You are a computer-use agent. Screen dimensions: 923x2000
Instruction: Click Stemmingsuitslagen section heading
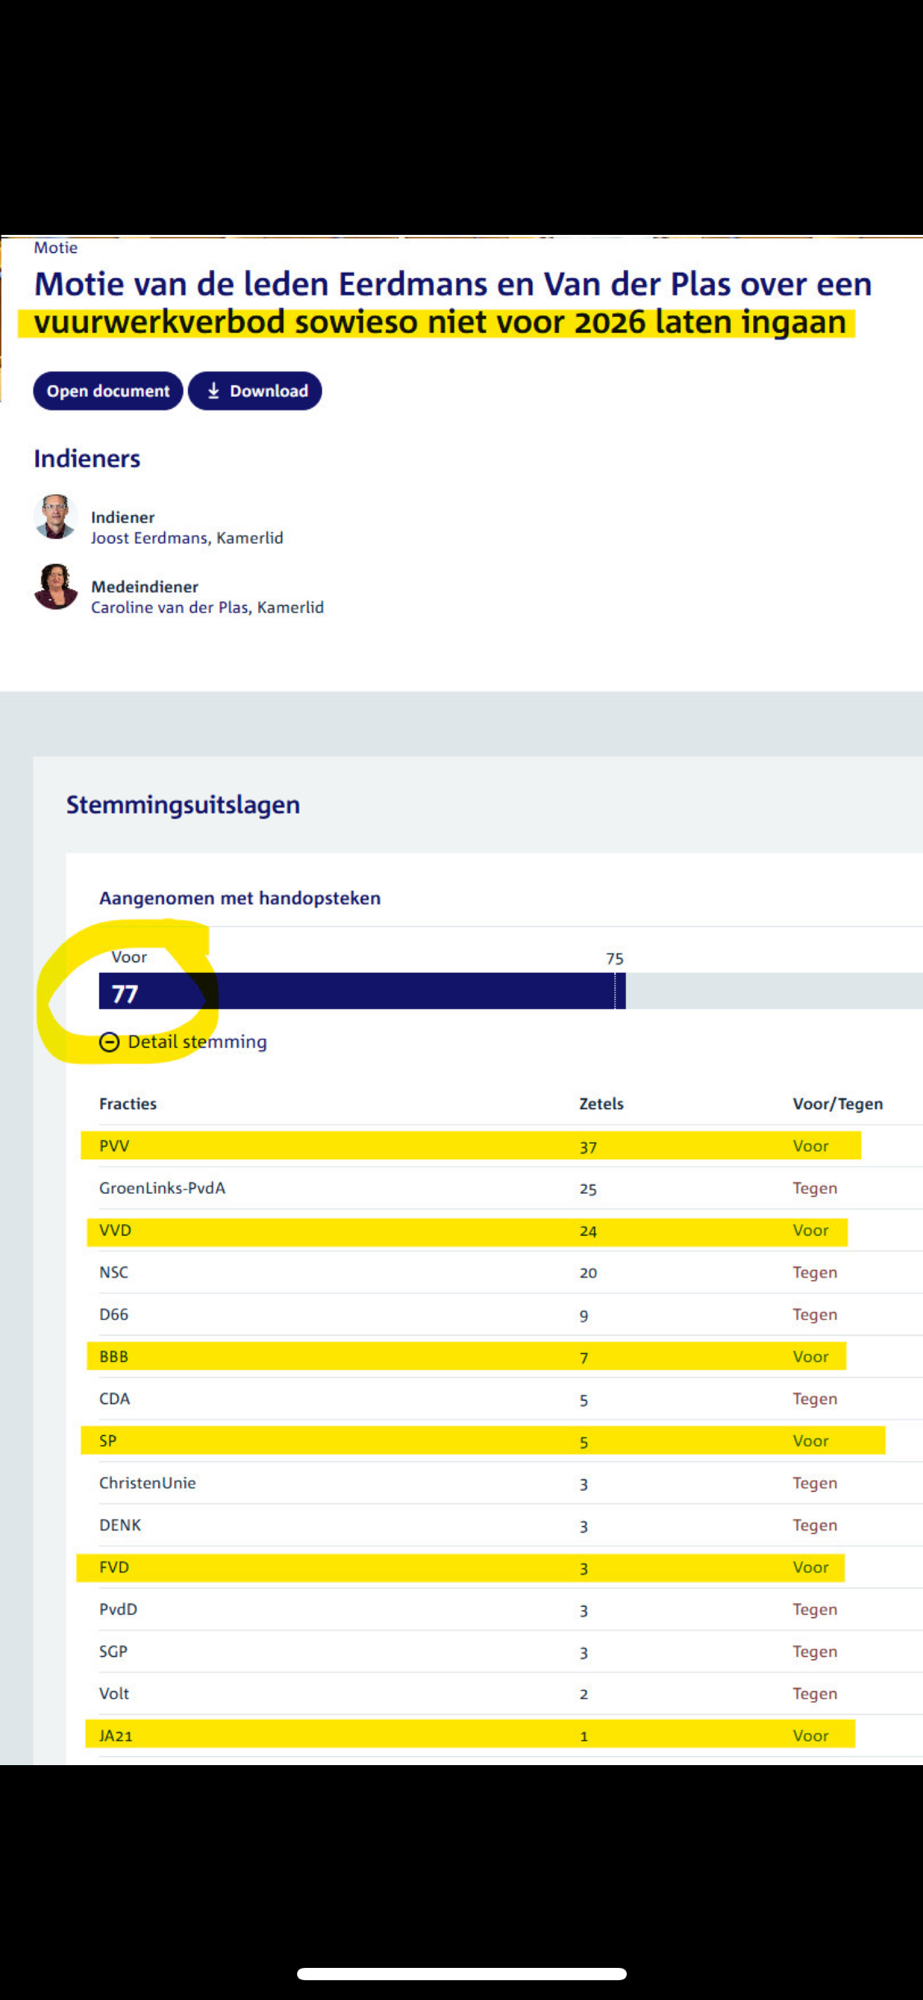[x=183, y=805]
